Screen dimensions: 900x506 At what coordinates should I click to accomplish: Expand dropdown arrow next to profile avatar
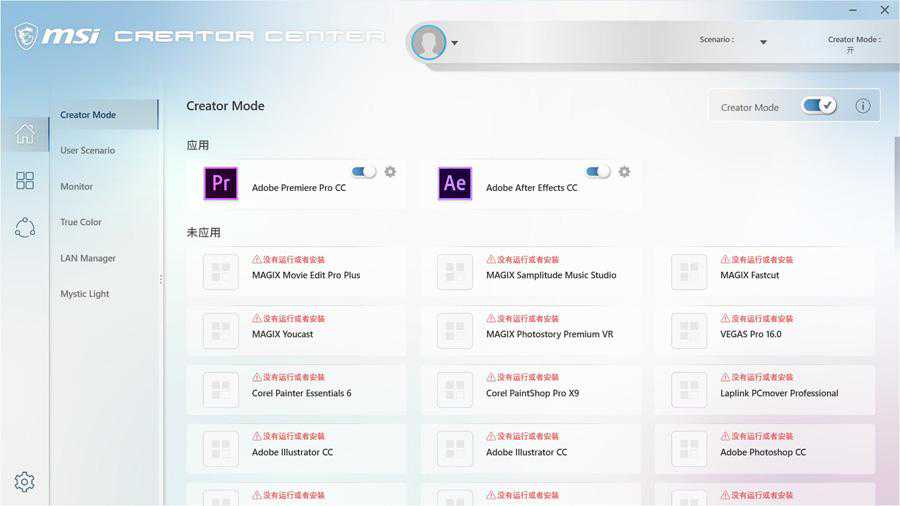455,43
